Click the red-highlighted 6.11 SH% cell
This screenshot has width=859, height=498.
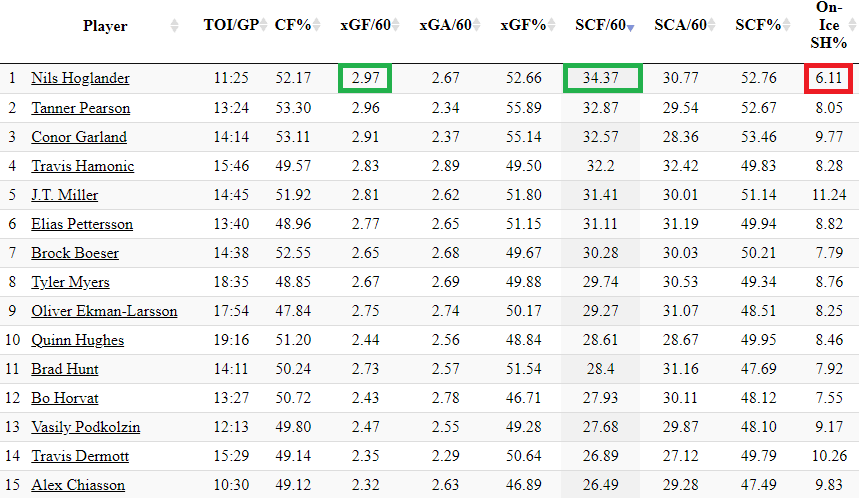pos(829,78)
